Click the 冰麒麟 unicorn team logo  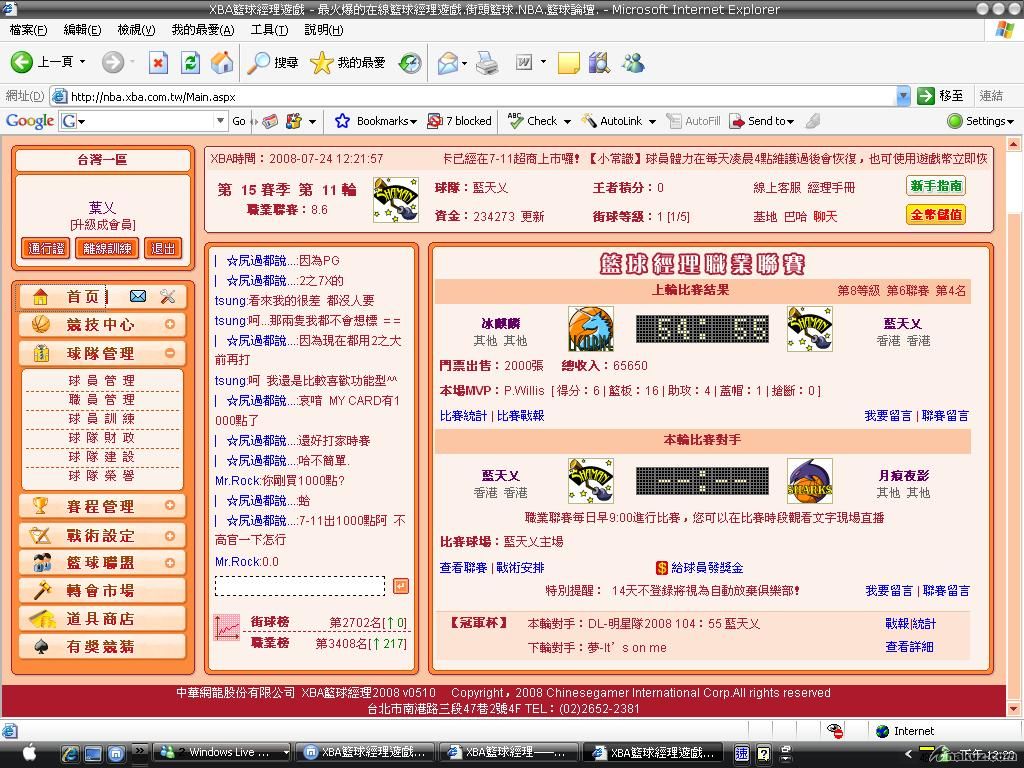click(591, 329)
